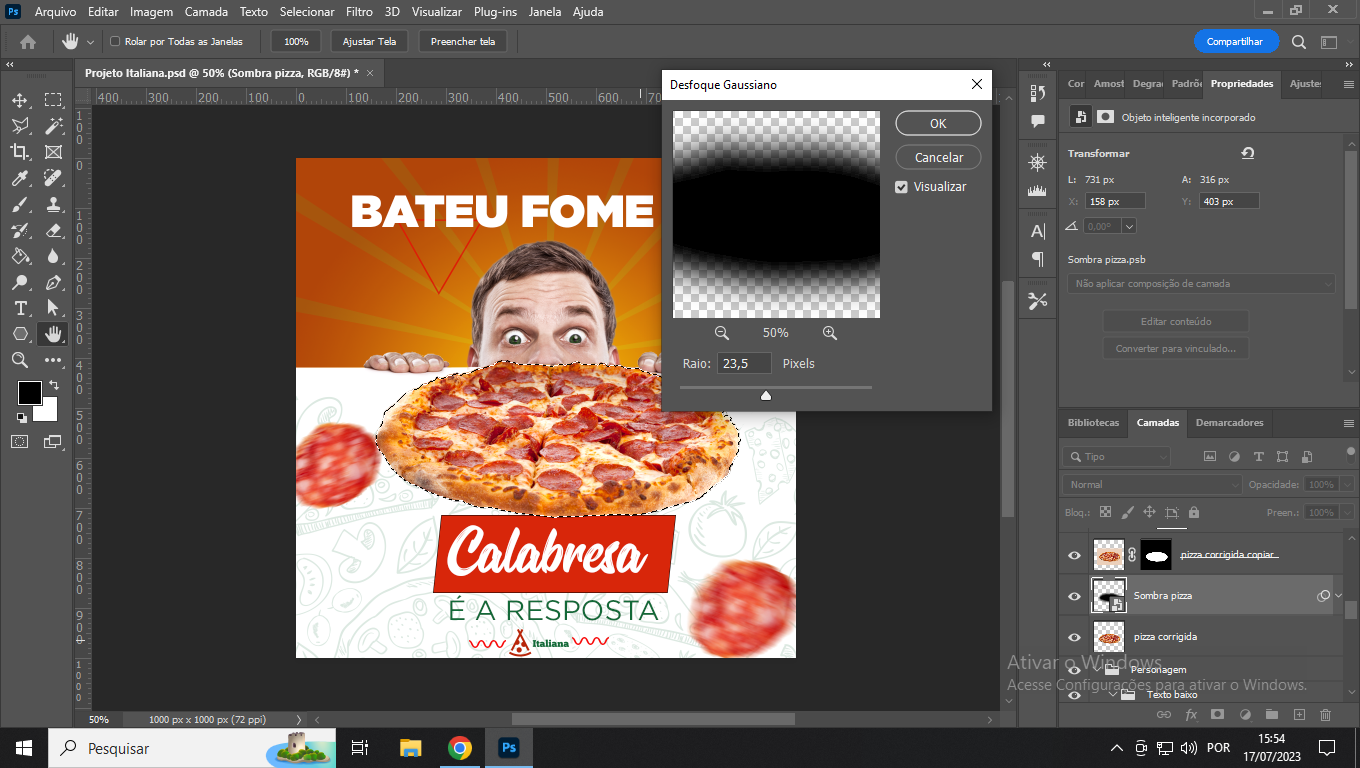Open the layer styles fx menu
Viewport: 1360px width, 768px height.
[1191, 715]
